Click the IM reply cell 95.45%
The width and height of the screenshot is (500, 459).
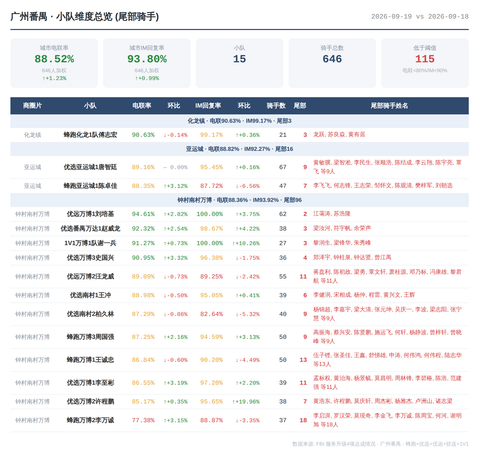point(211,167)
